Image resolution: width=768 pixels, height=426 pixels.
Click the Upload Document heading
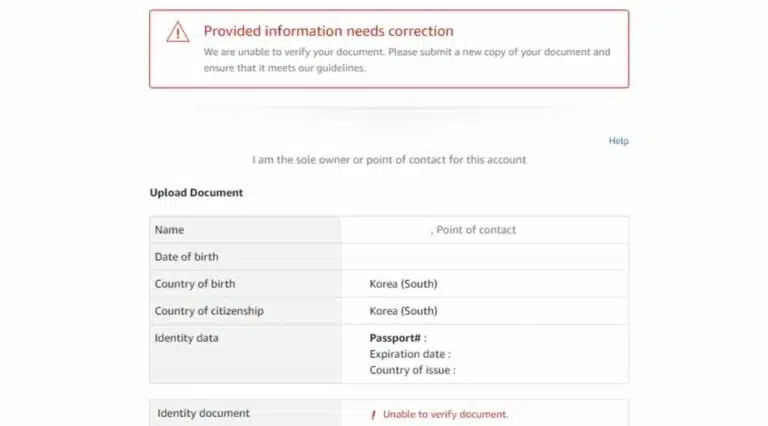[x=196, y=193]
